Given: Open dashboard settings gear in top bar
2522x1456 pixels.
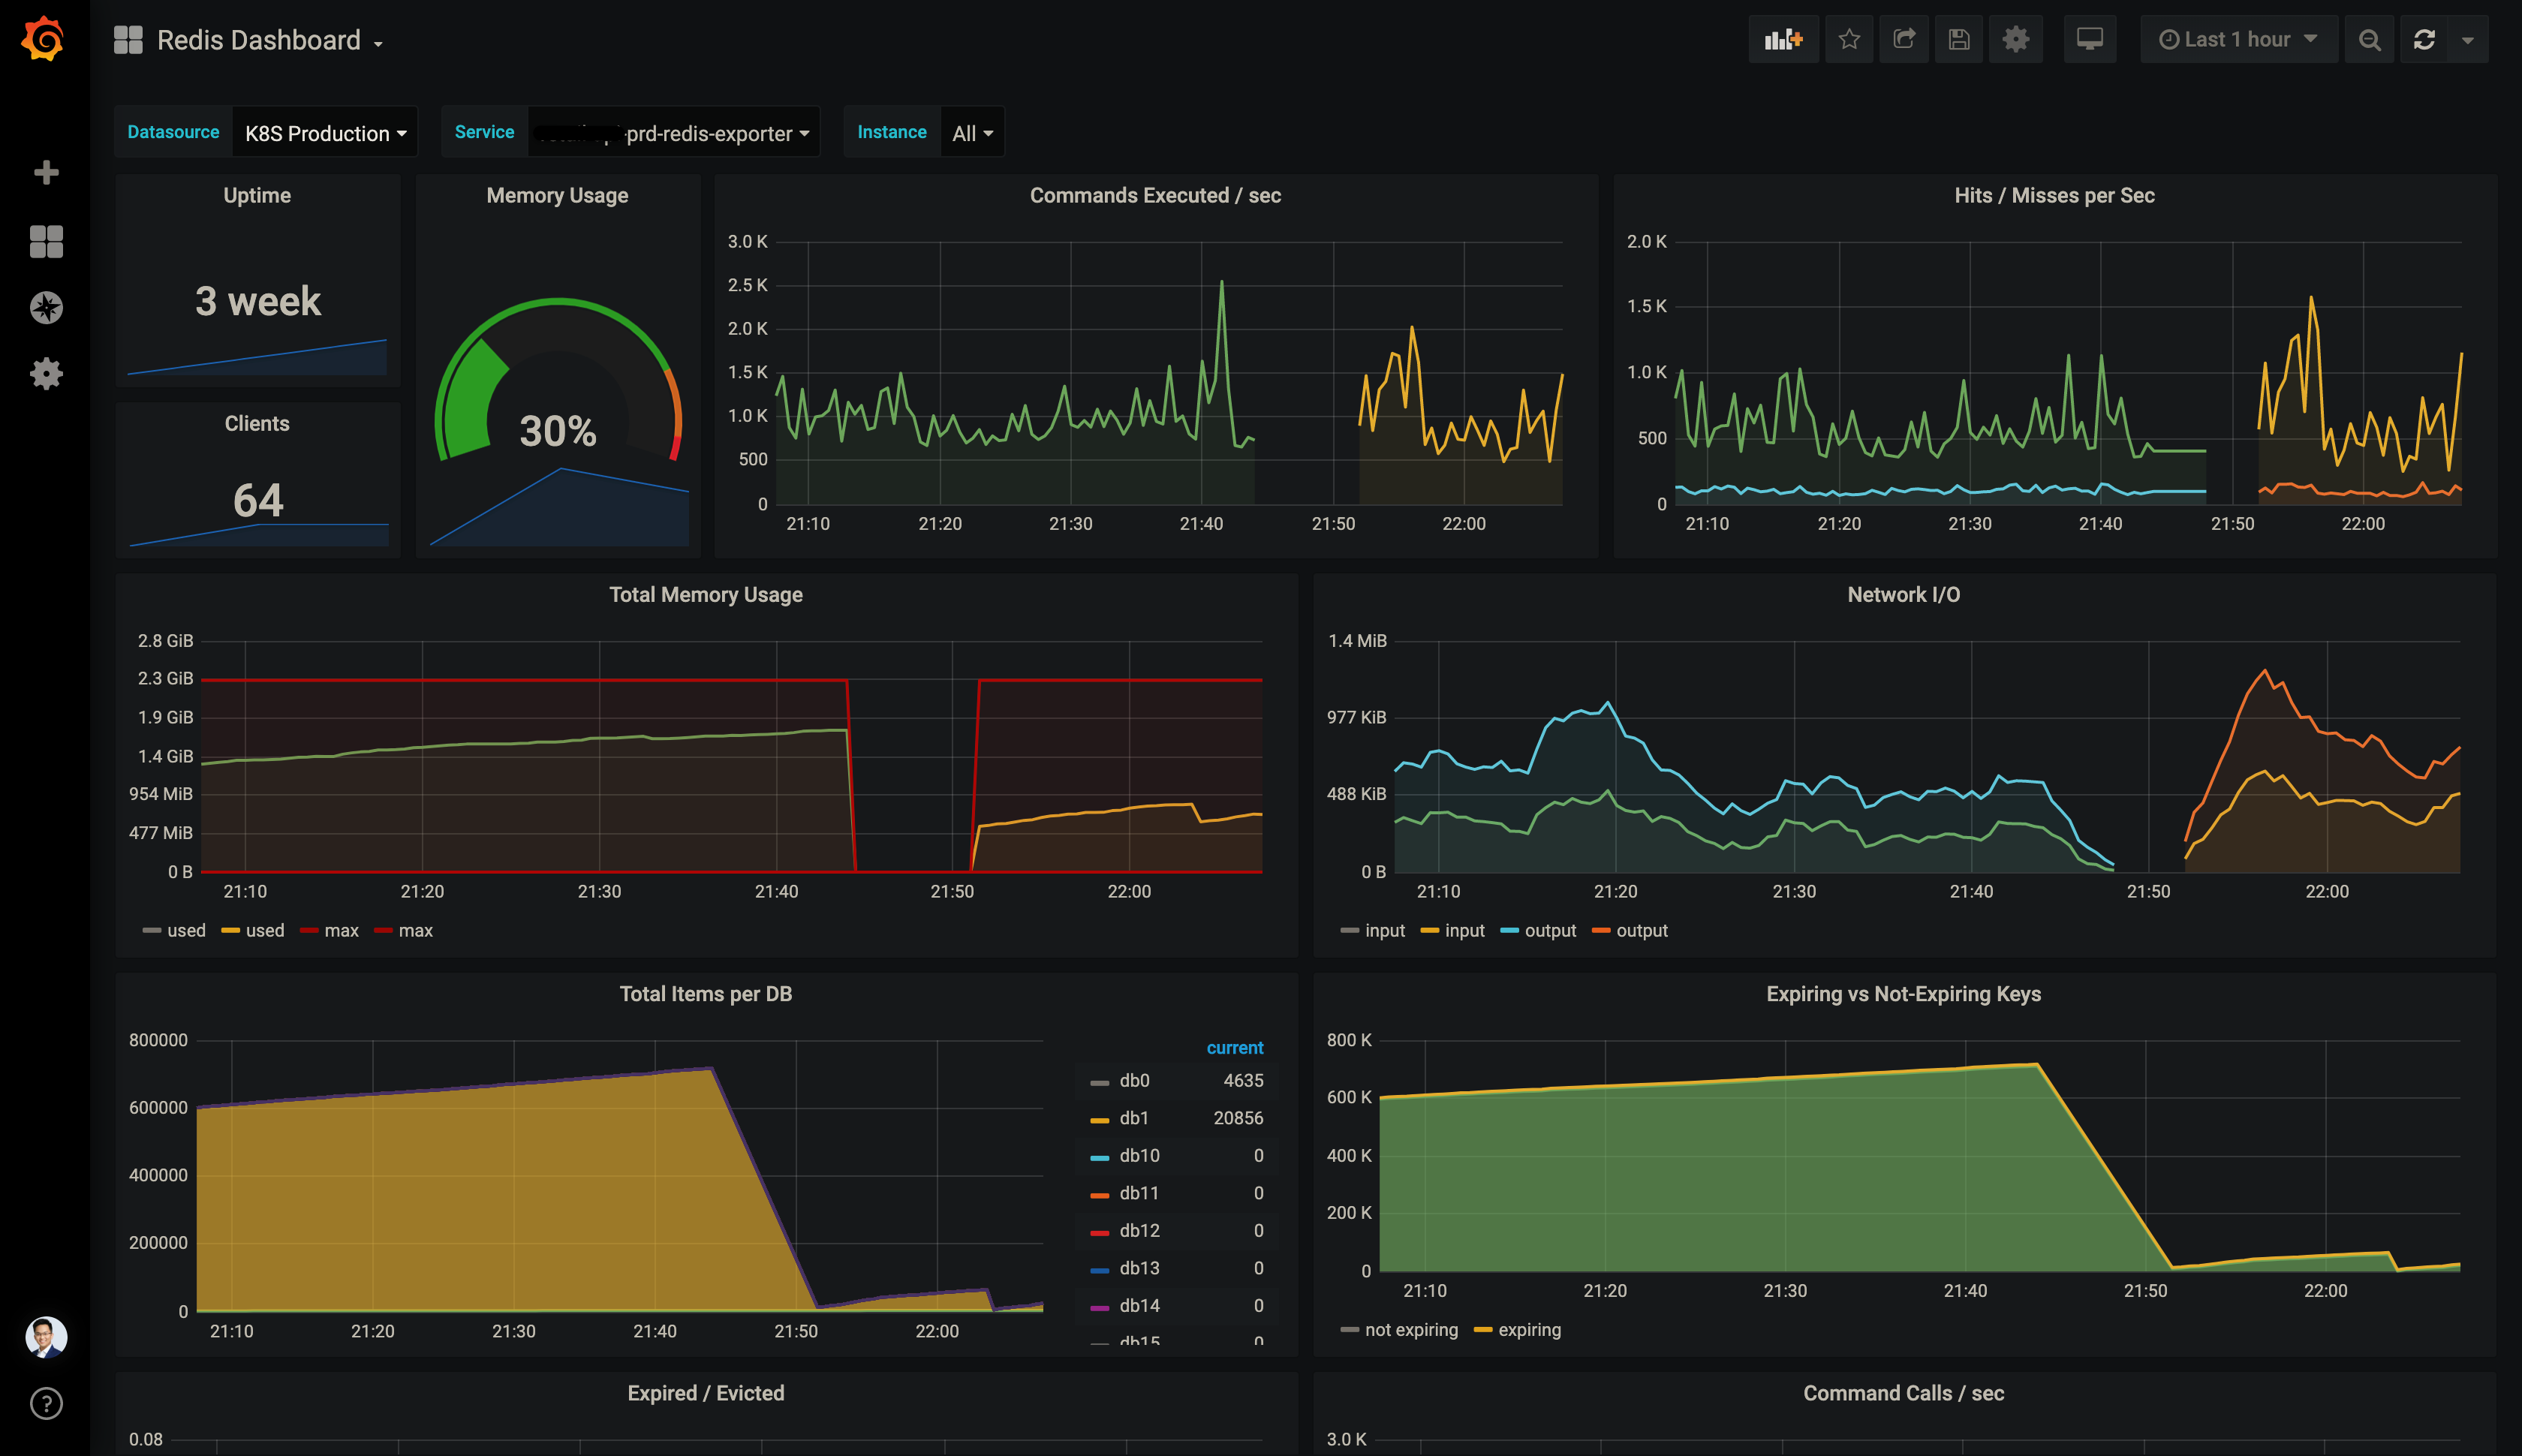Looking at the screenshot, I should (2015, 40).
